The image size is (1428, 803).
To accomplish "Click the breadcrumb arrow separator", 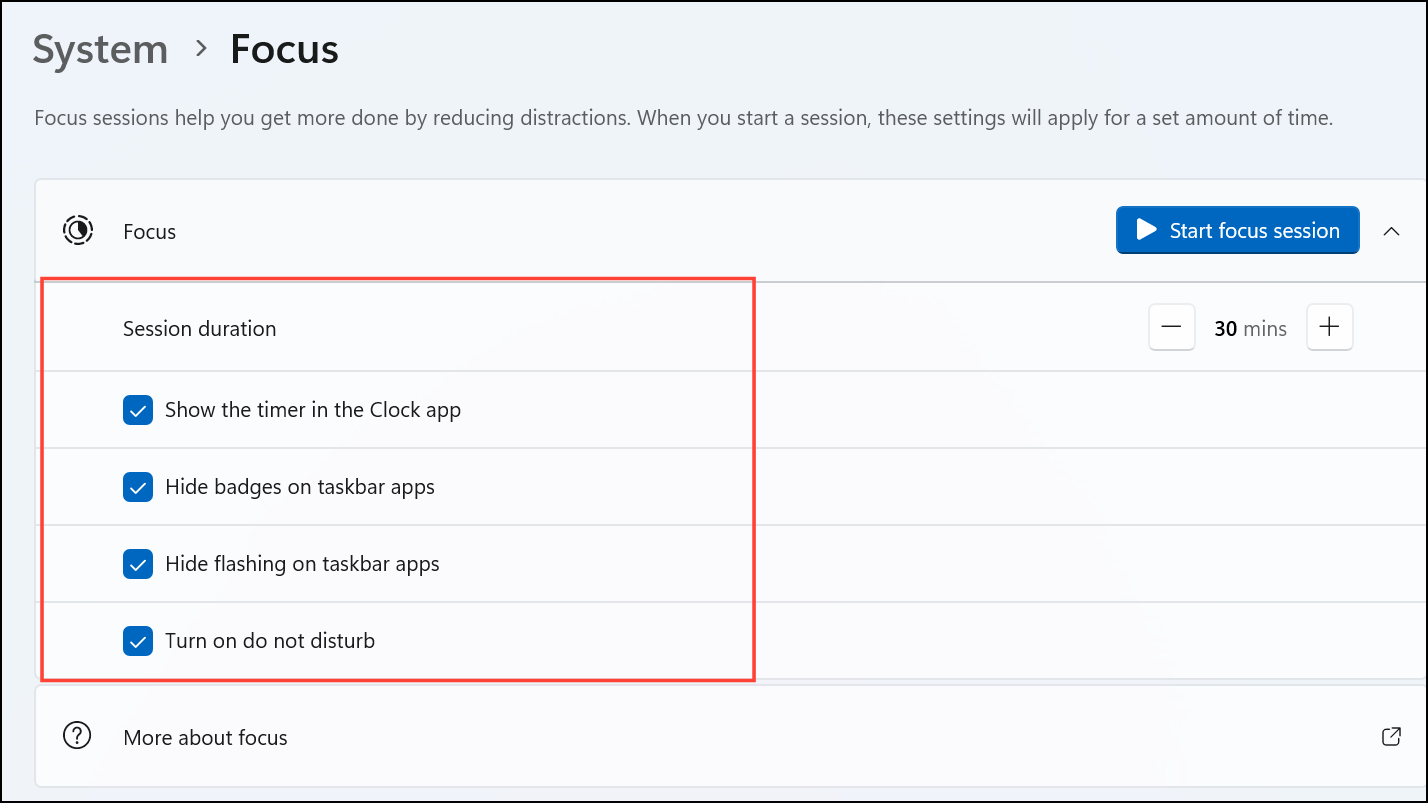I will (201, 48).
